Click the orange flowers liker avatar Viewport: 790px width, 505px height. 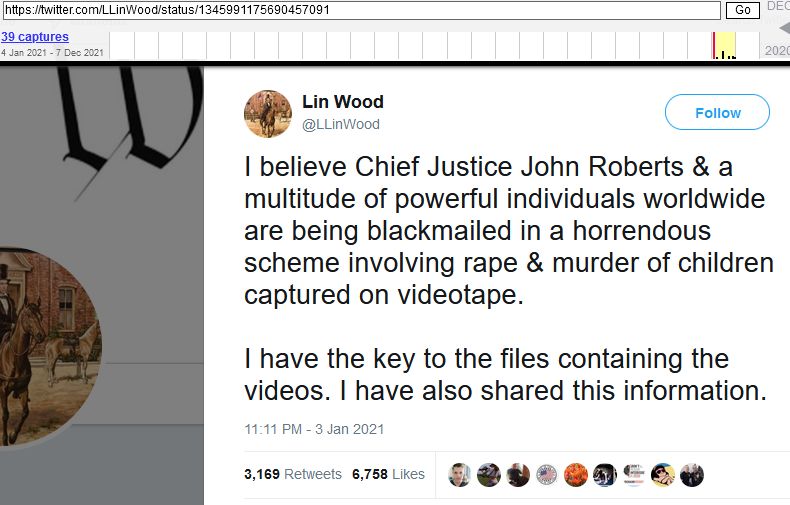pyautogui.click(x=576, y=475)
